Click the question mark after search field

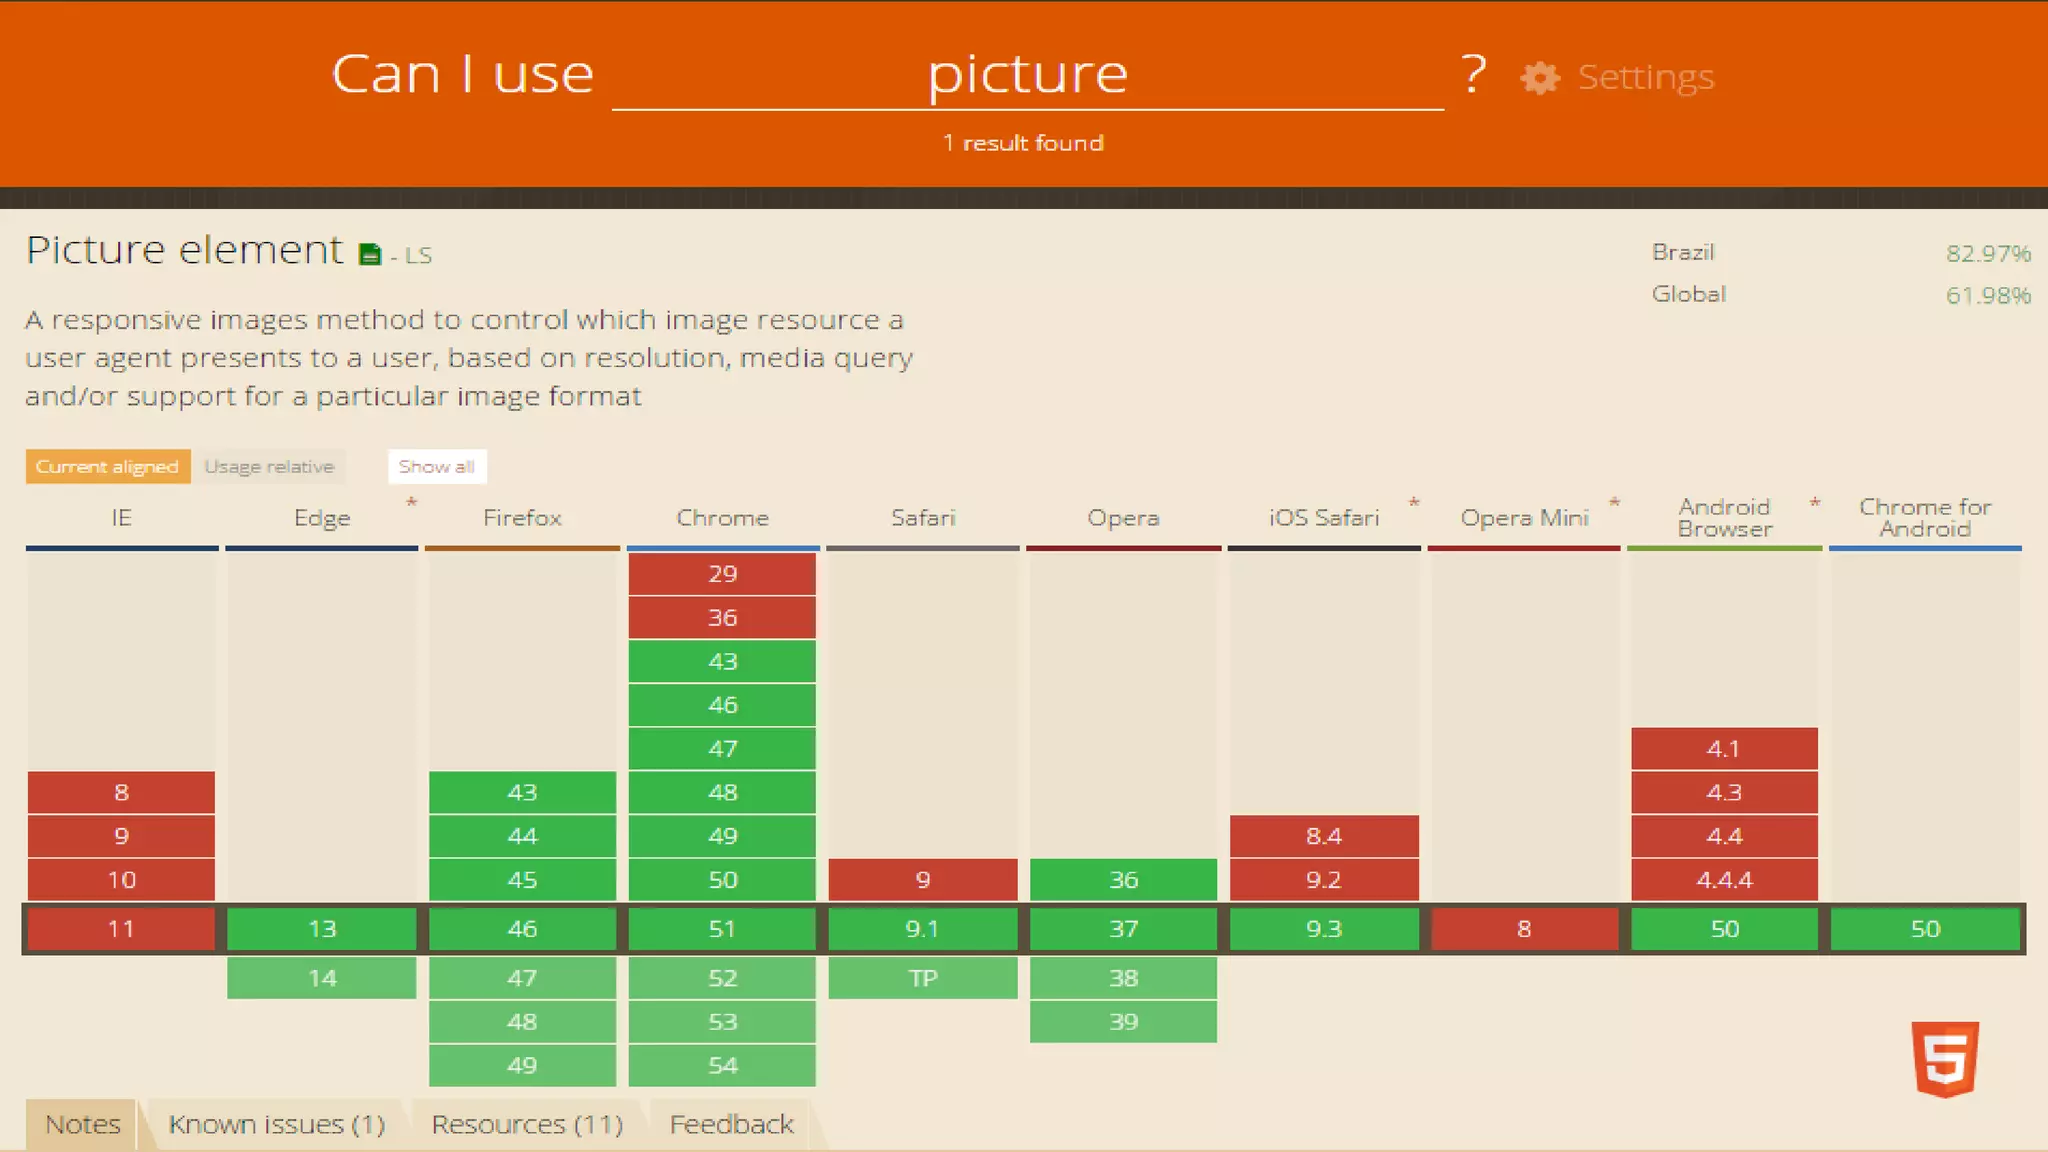(x=1473, y=75)
